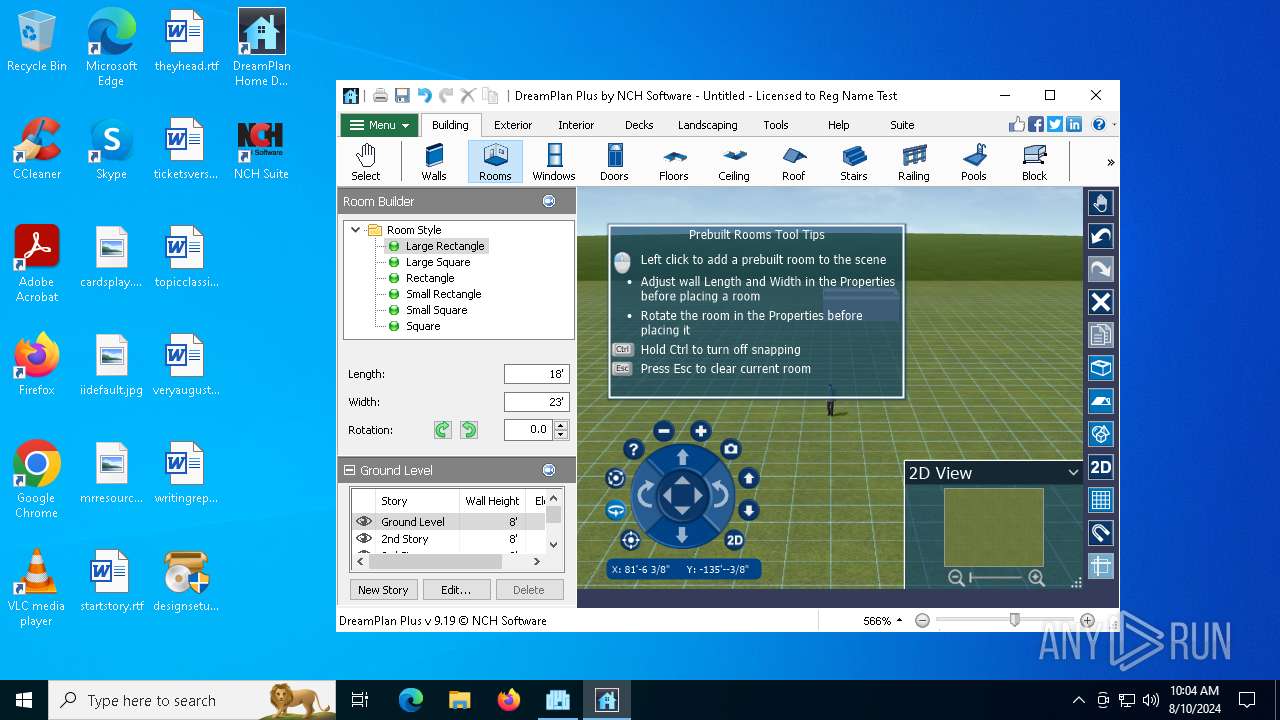The width and height of the screenshot is (1280, 720).
Task: Click the pan hand icon in right sidebar
Action: pos(1100,203)
